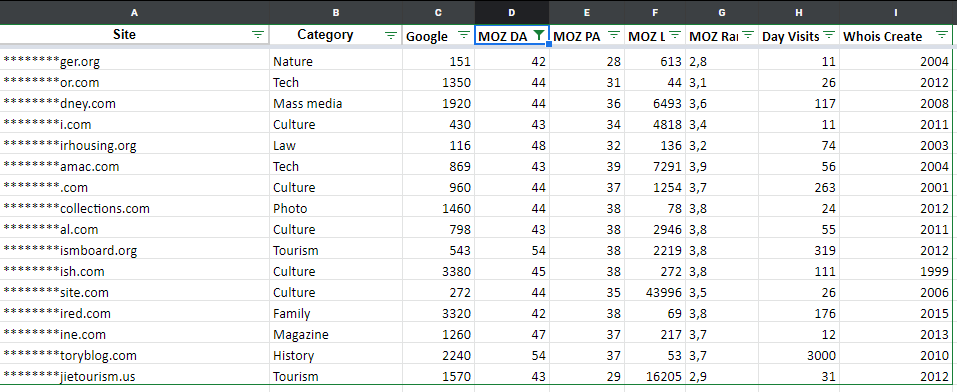The height and width of the screenshot is (392, 957).
Task: Open the Day Visits column filter
Action: coord(828,35)
